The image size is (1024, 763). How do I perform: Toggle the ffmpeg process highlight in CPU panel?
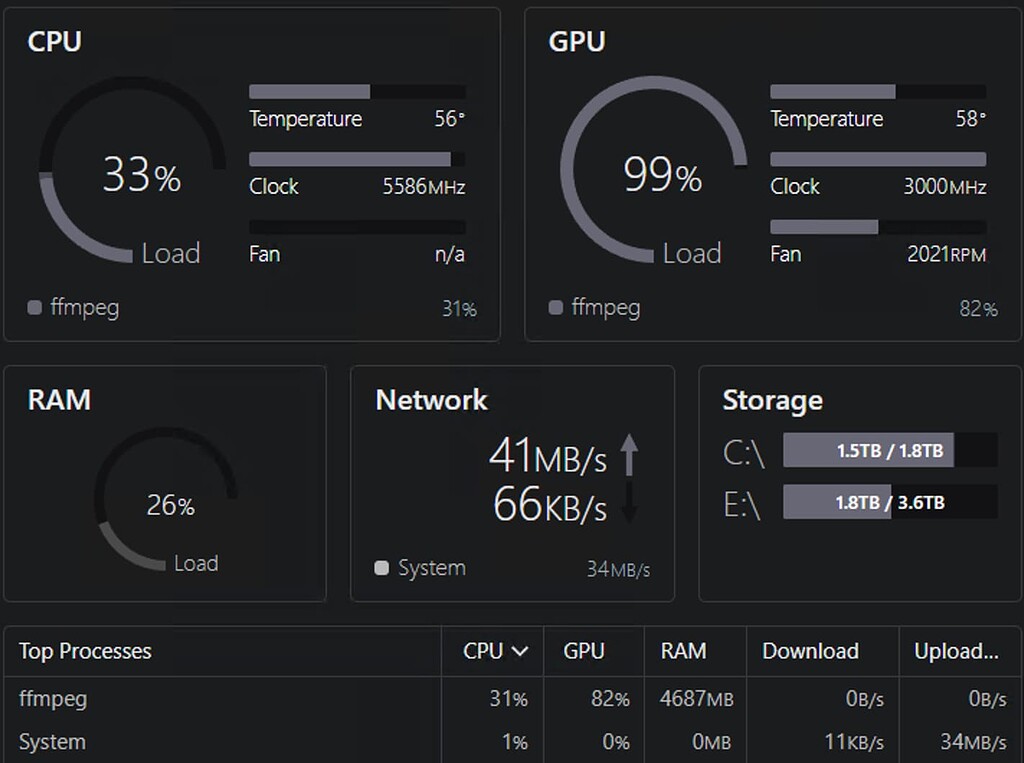pyautogui.click(x=85, y=308)
